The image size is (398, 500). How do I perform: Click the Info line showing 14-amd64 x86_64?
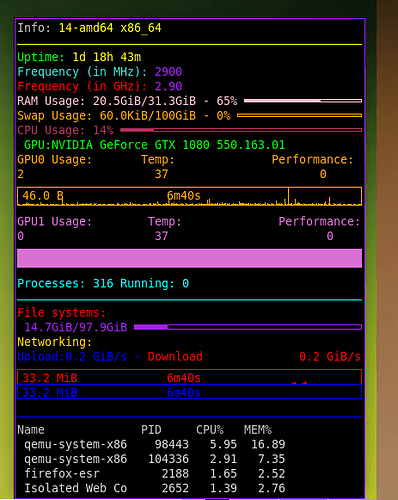[89, 28]
